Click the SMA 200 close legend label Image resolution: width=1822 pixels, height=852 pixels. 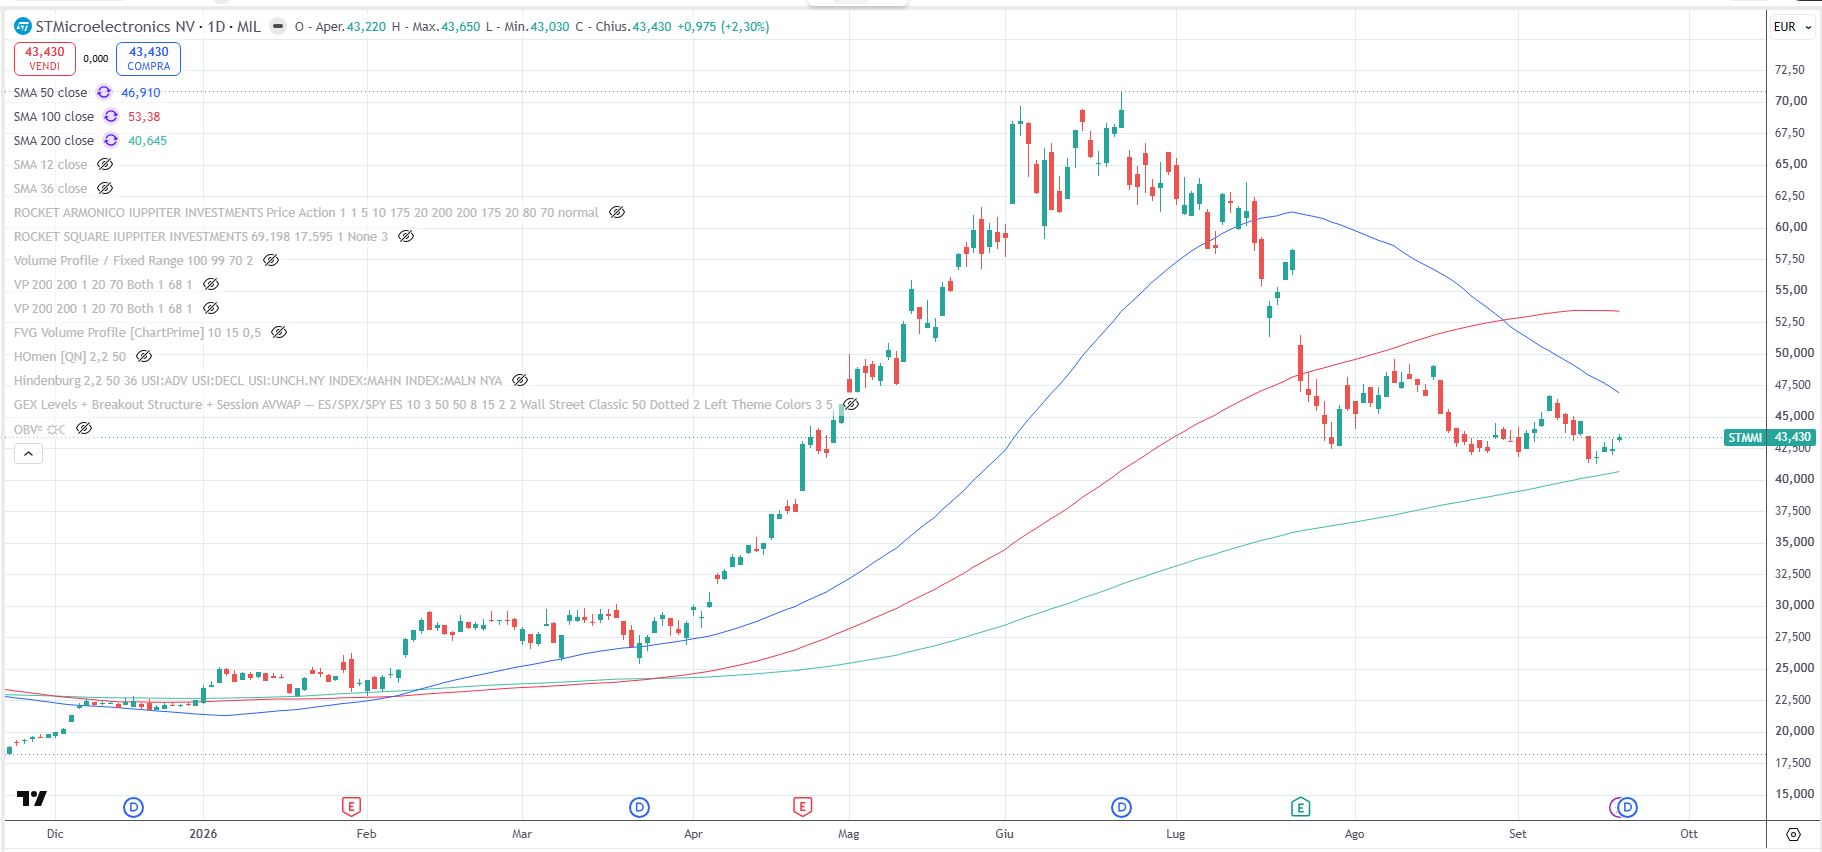tap(54, 140)
